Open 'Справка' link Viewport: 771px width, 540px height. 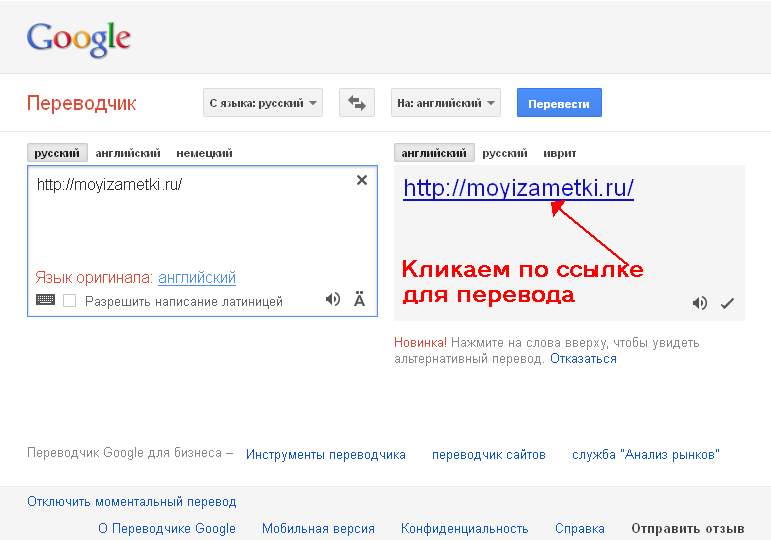580,529
